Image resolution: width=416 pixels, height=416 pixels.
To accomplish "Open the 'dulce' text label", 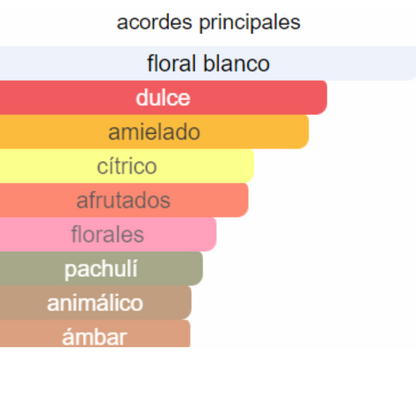I will 163,98.
